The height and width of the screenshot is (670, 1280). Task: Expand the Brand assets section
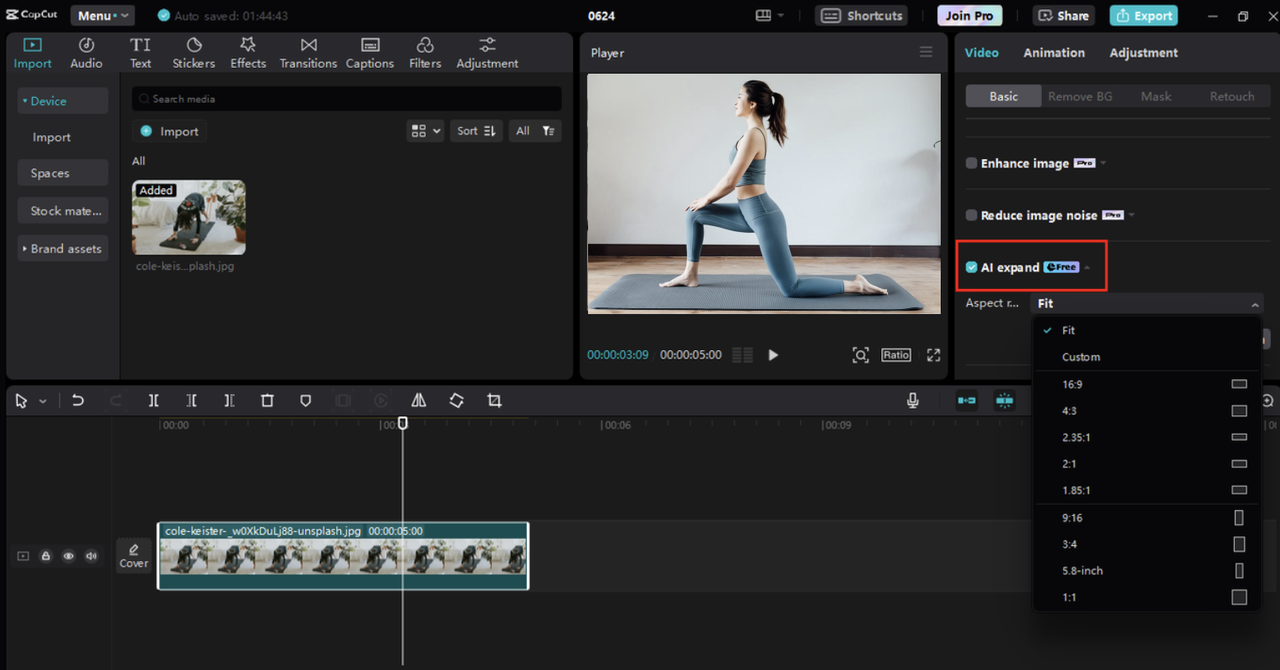coord(62,249)
